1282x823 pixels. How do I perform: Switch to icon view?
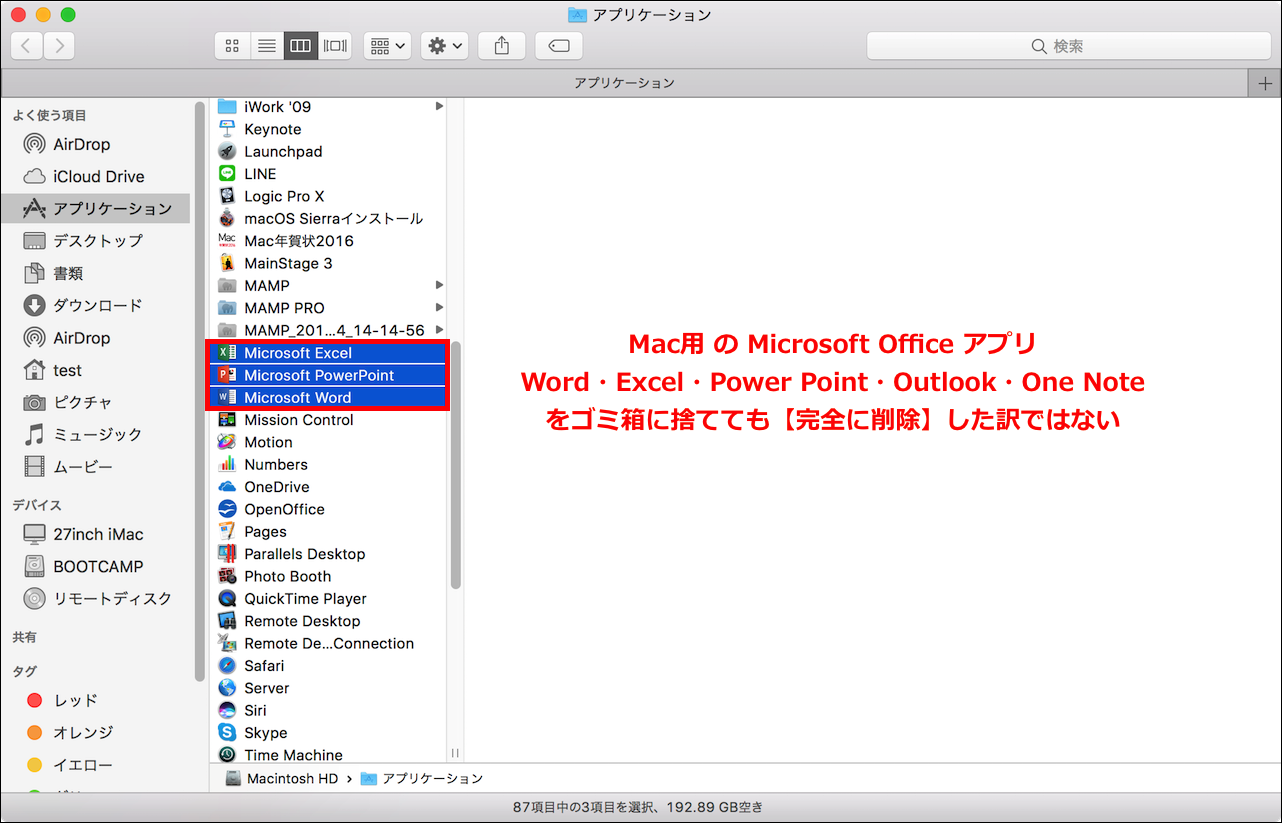[x=232, y=46]
